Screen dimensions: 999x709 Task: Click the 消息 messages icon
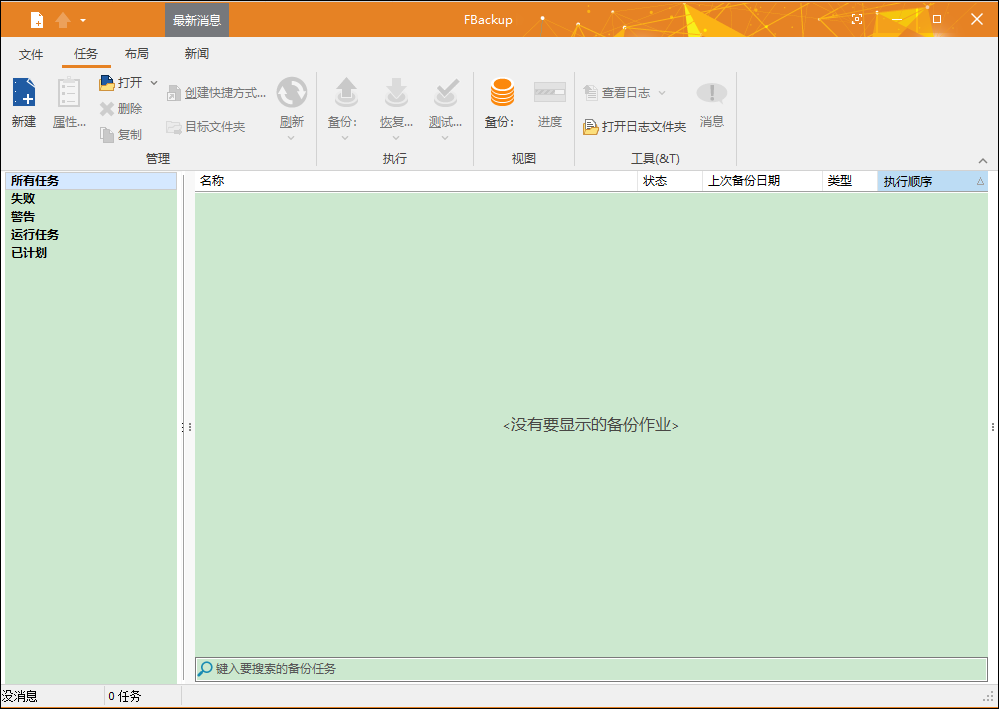pos(712,94)
